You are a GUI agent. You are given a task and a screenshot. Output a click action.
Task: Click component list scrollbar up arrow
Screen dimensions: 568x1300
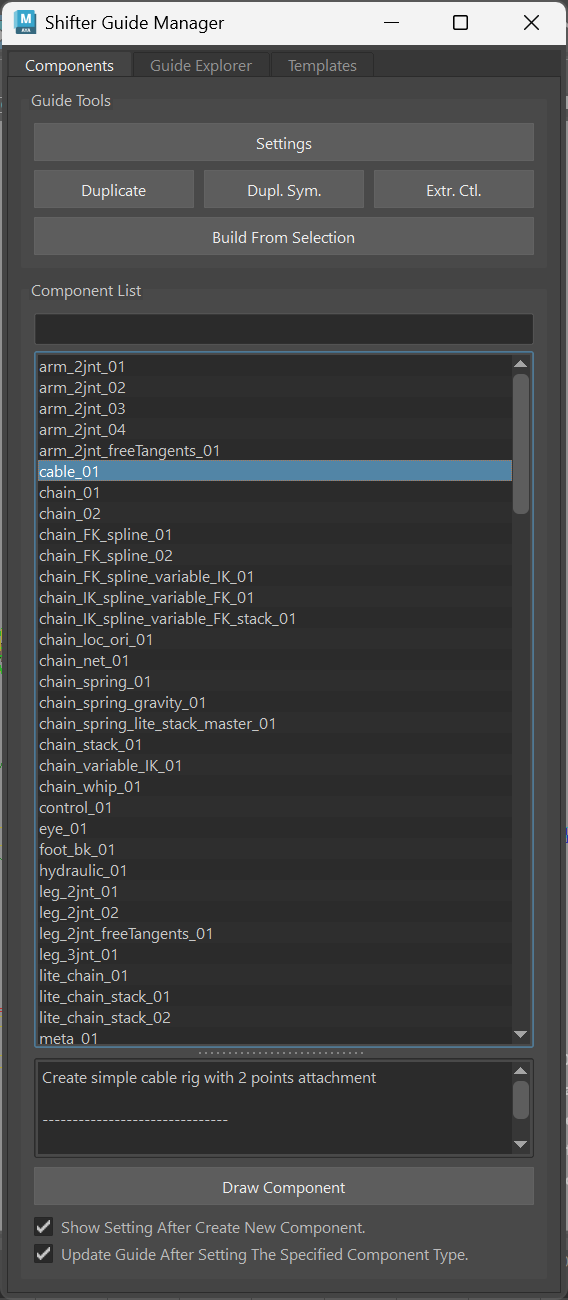pyautogui.click(x=521, y=364)
